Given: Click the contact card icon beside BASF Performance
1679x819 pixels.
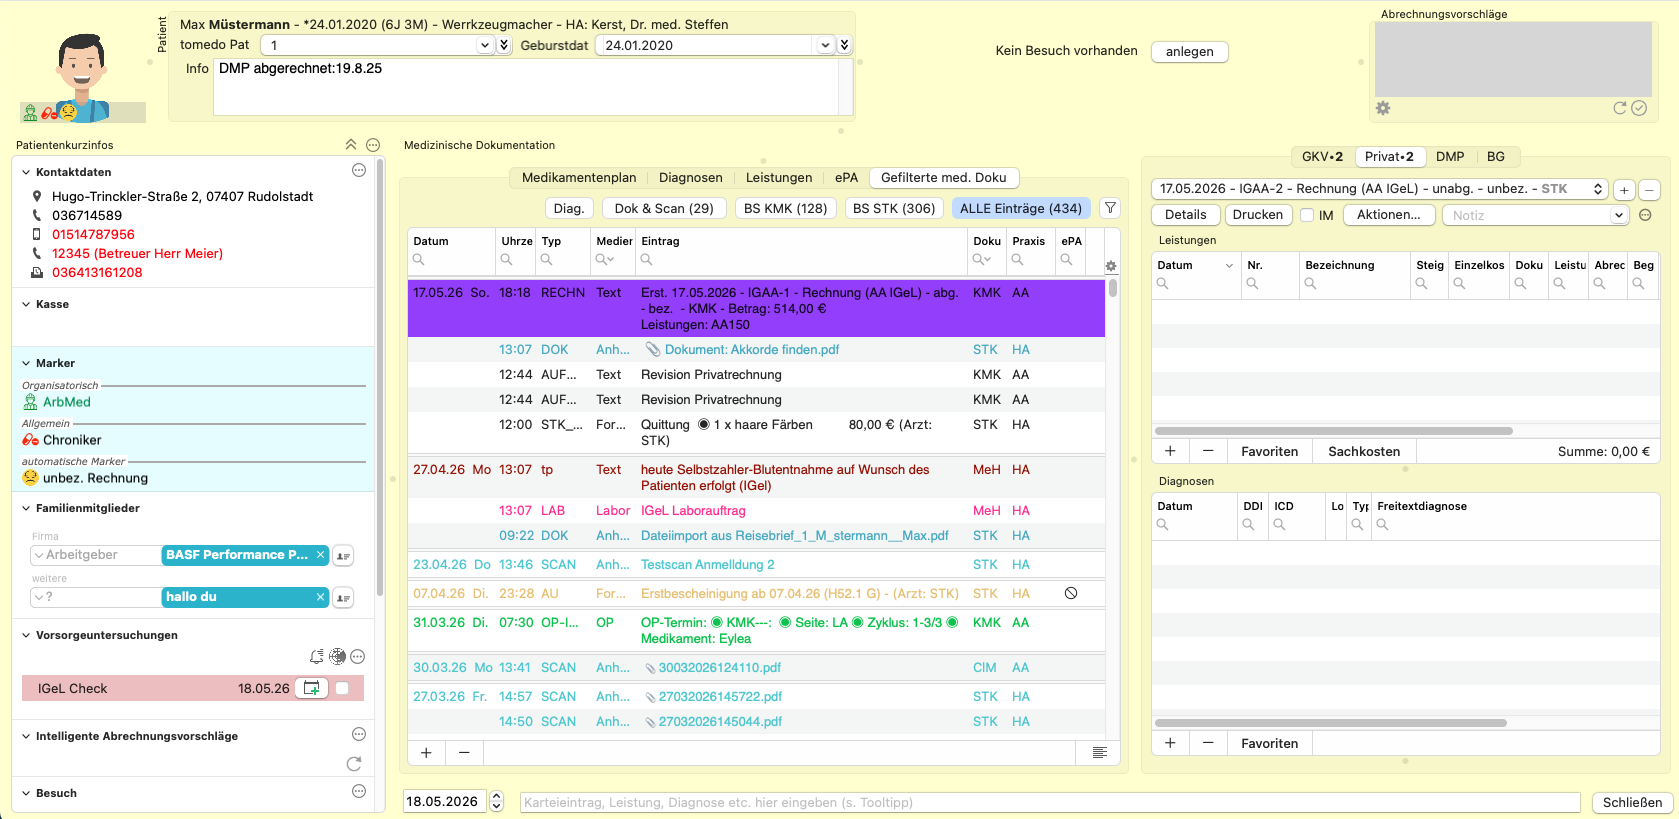Looking at the screenshot, I should [x=343, y=556].
